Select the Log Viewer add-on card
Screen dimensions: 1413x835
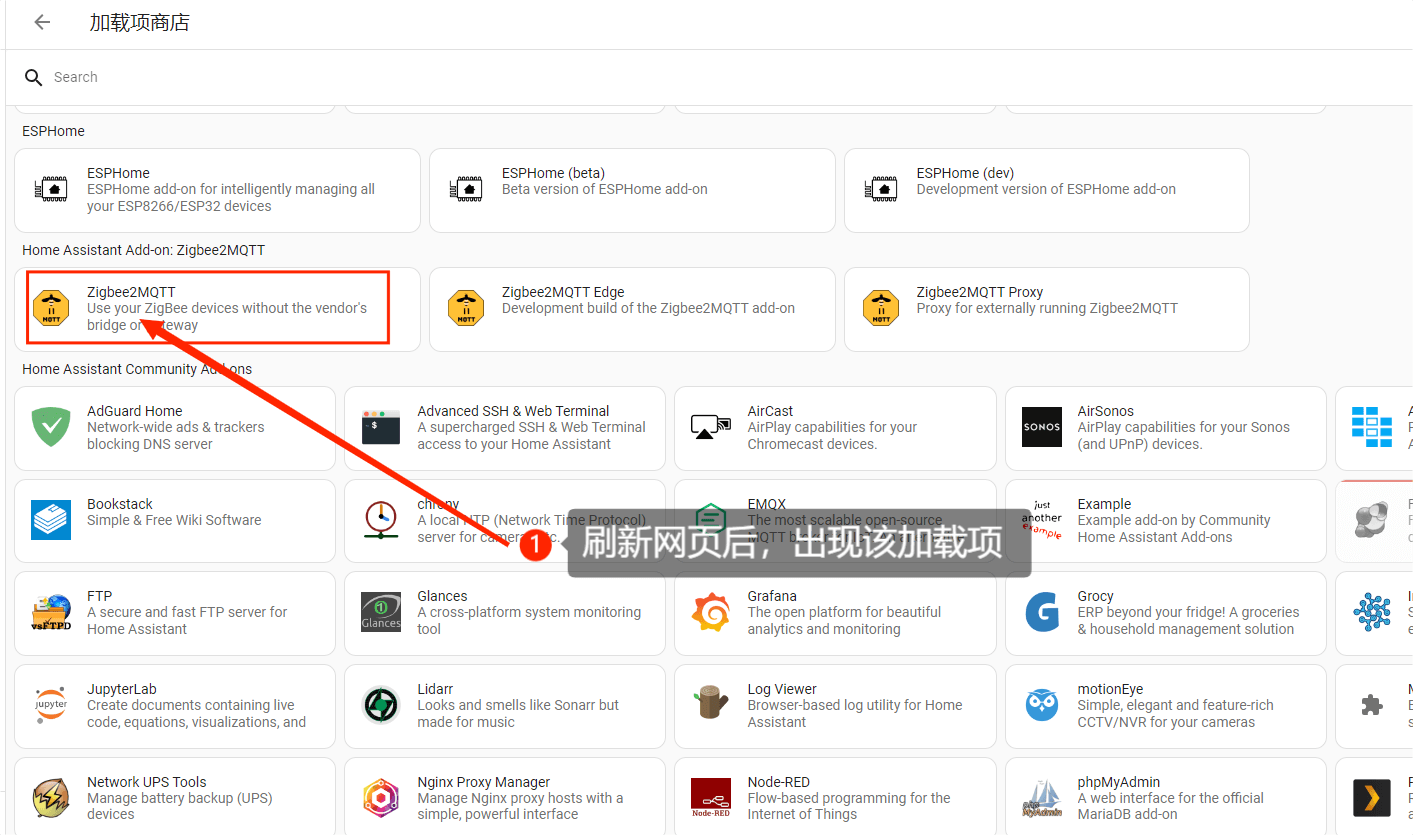tap(835, 706)
